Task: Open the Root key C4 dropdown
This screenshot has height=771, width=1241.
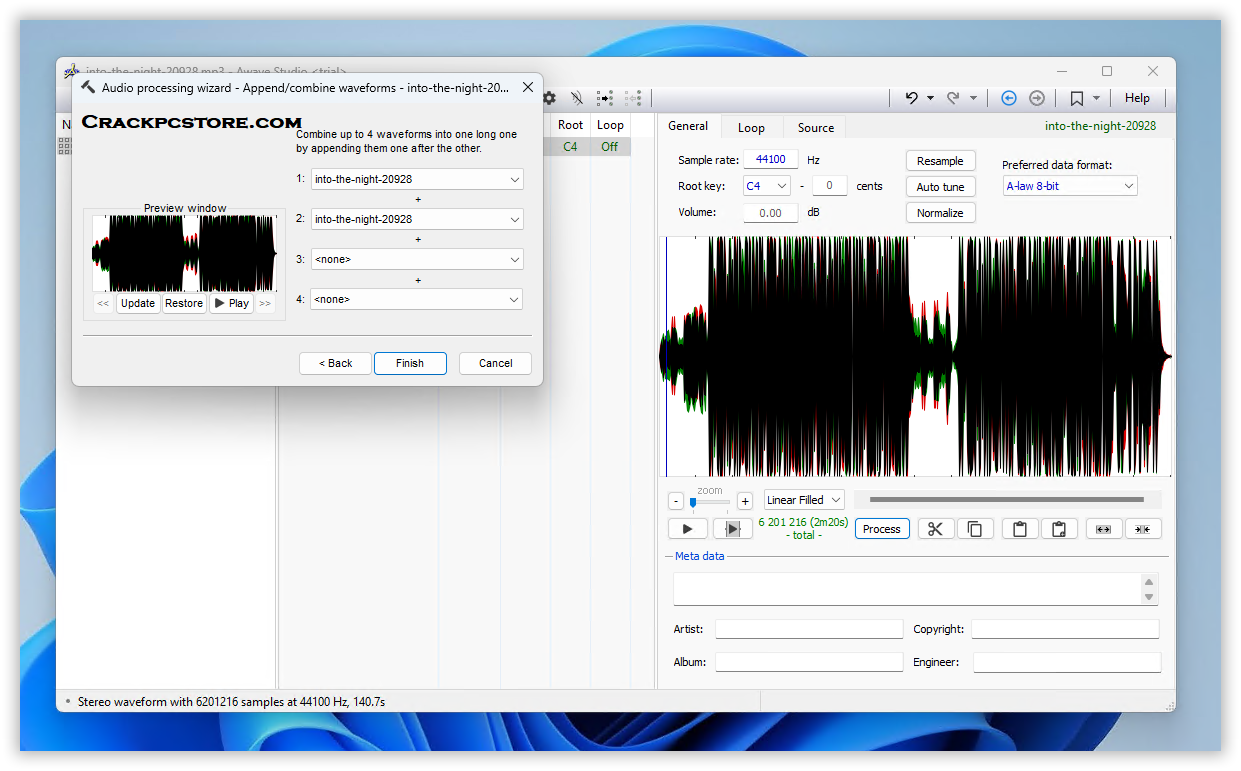Action: pyautogui.click(x=766, y=186)
